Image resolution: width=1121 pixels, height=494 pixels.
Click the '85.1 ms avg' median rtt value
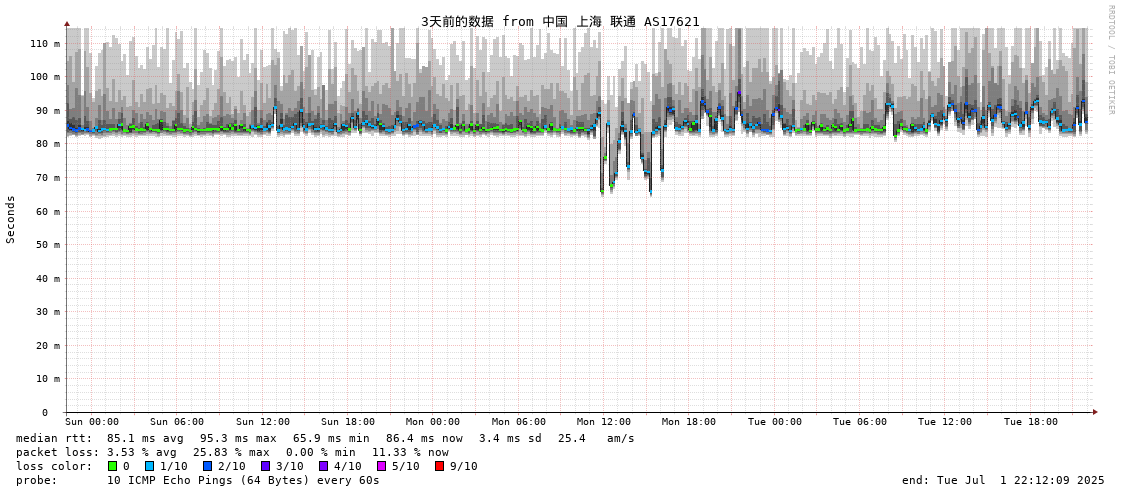coord(145,438)
